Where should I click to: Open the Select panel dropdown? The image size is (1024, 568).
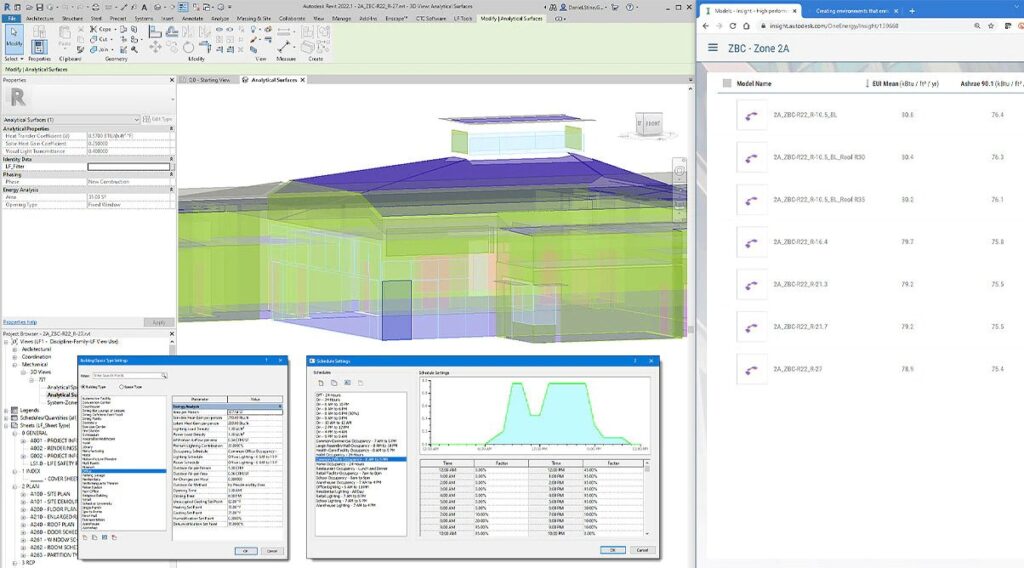[14, 59]
